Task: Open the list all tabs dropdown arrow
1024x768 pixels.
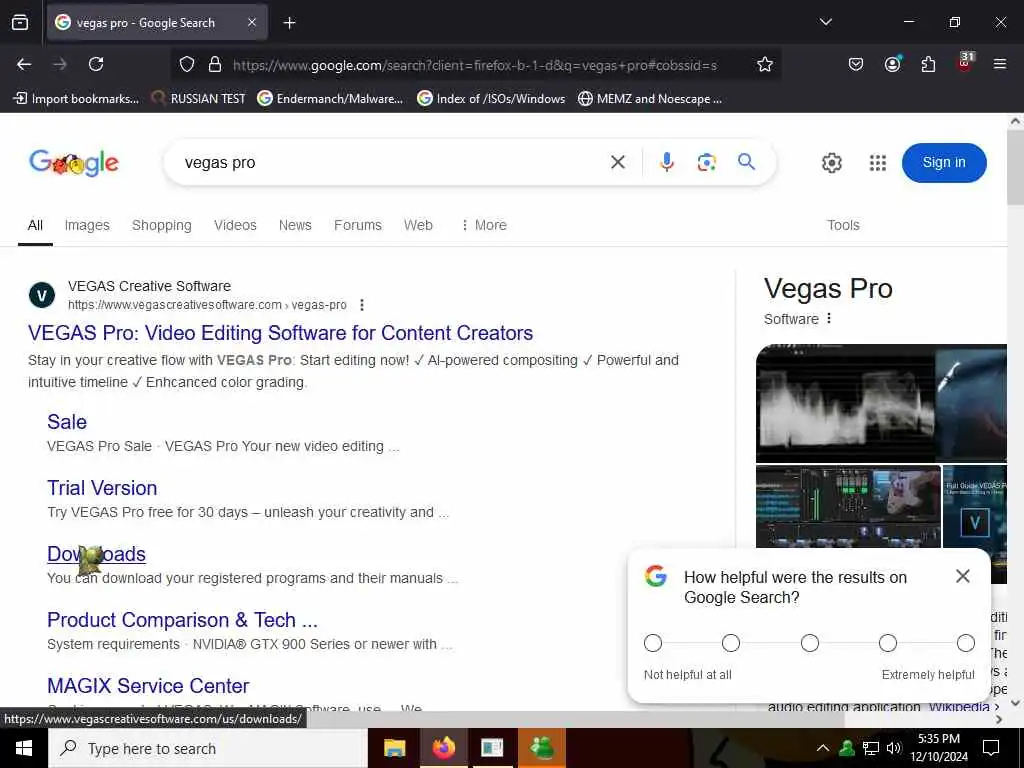Action: (x=825, y=22)
